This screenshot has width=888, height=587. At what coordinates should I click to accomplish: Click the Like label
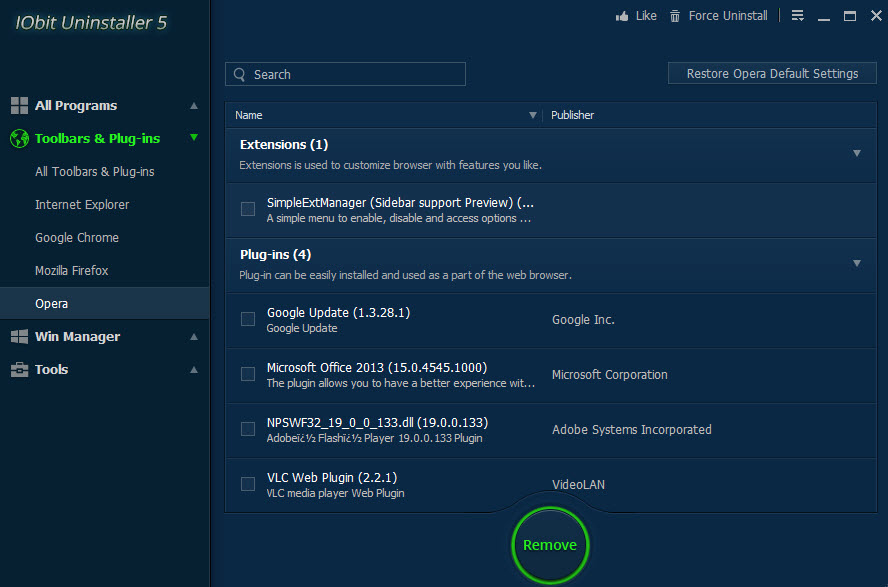[x=646, y=16]
